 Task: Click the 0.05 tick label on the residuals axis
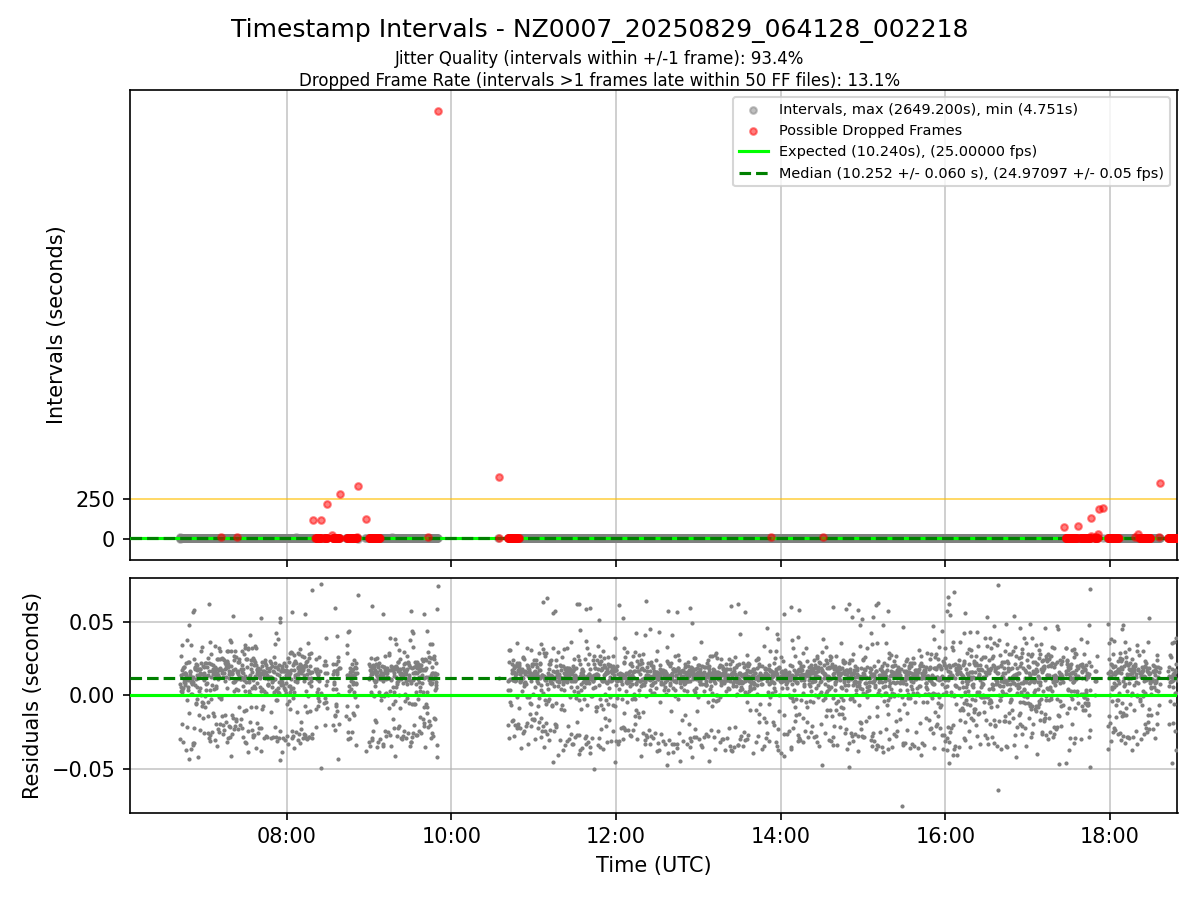[x=92, y=622]
